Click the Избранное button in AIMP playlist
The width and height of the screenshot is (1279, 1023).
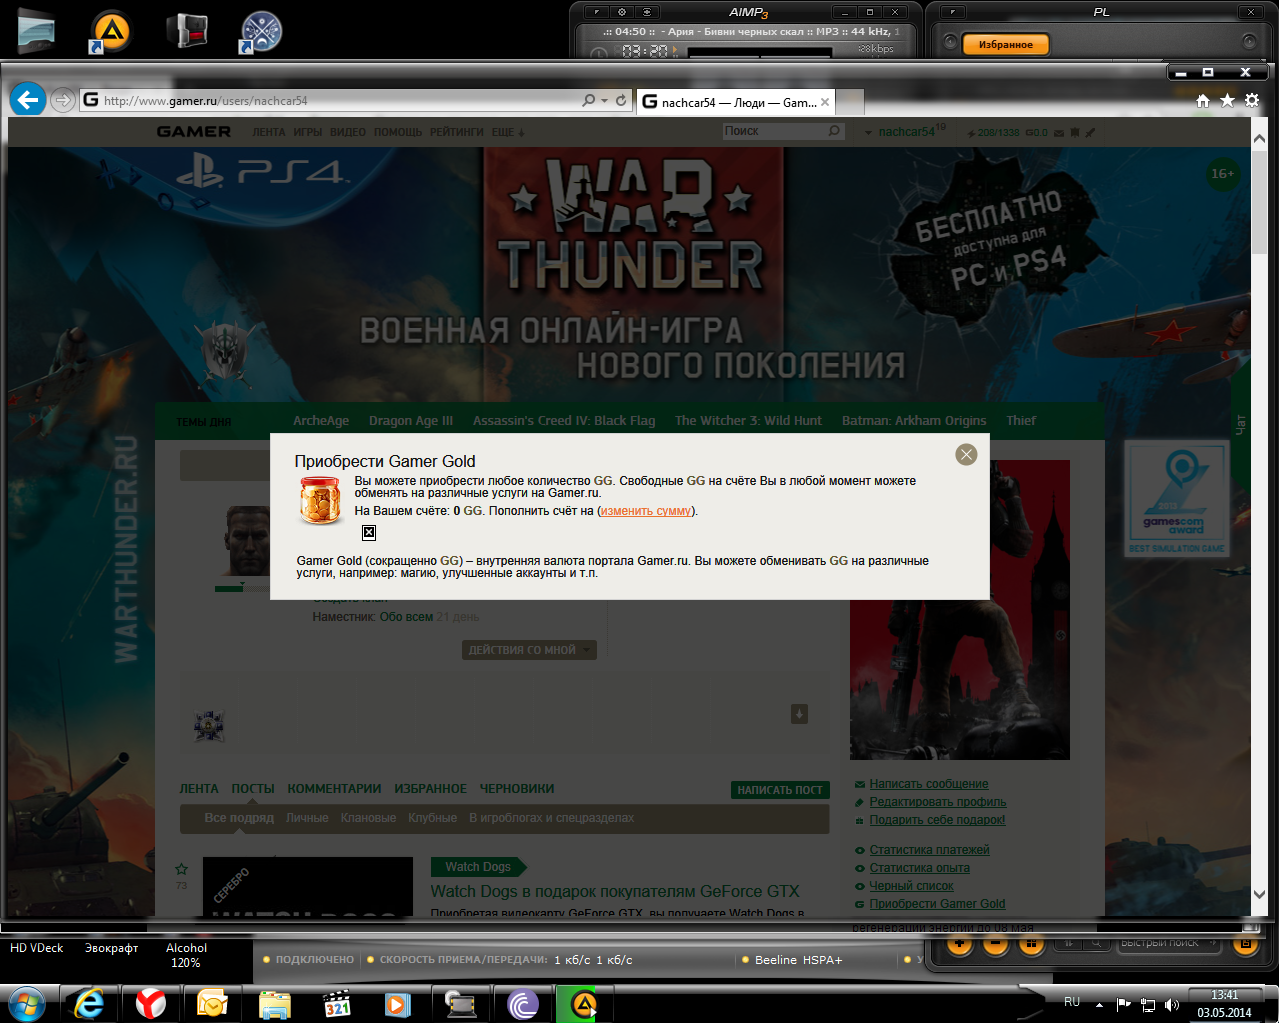(1006, 44)
